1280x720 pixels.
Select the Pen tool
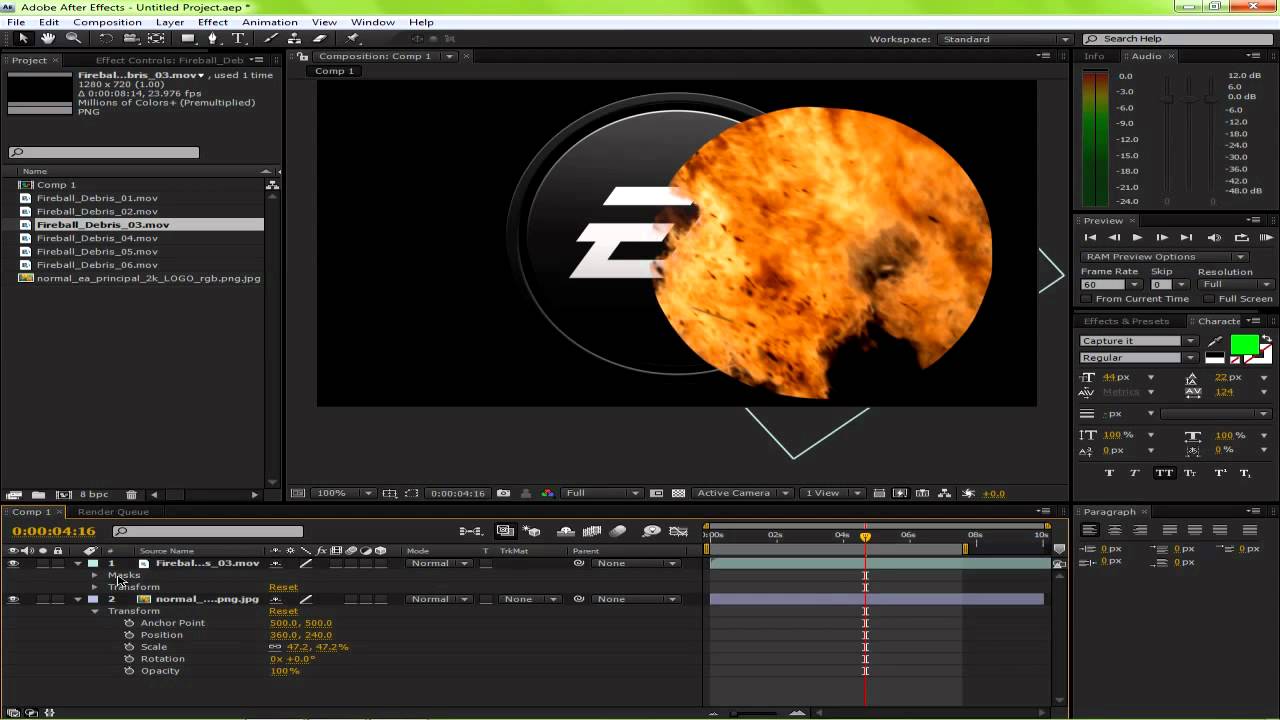click(212, 38)
